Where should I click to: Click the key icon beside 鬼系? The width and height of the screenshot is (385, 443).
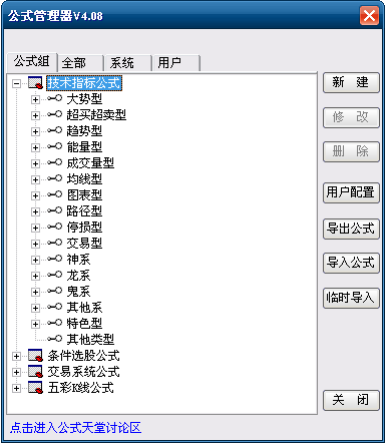(x=55, y=291)
